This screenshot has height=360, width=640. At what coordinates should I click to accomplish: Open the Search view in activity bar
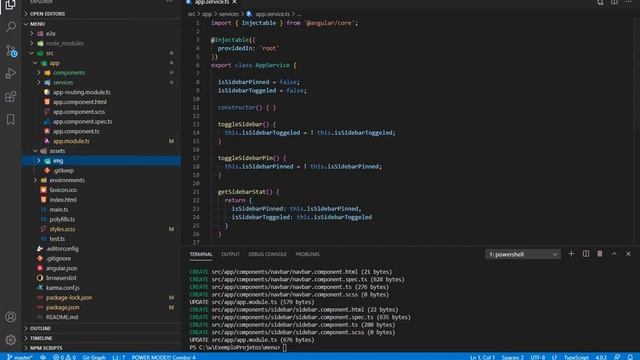11,27
